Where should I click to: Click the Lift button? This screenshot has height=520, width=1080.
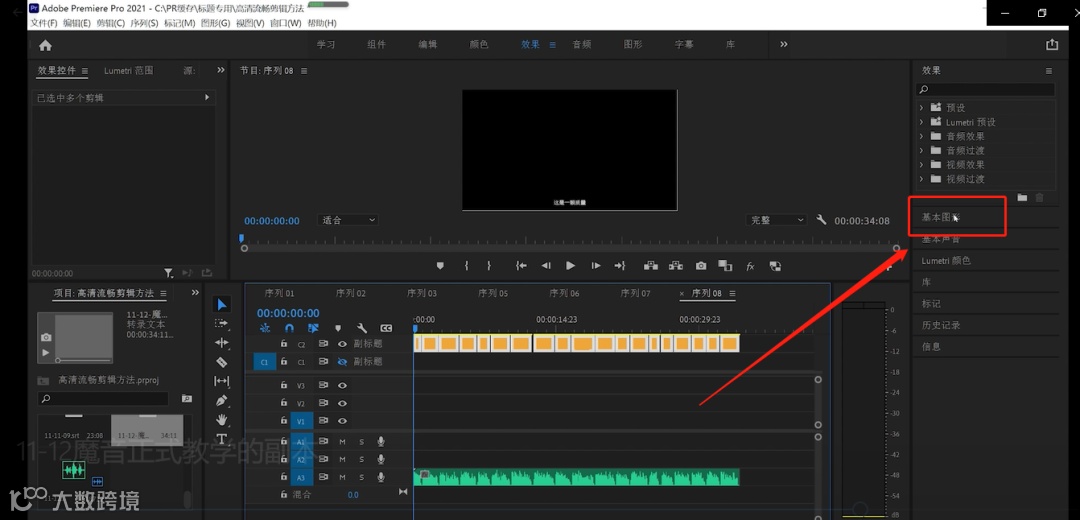pos(650,266)
